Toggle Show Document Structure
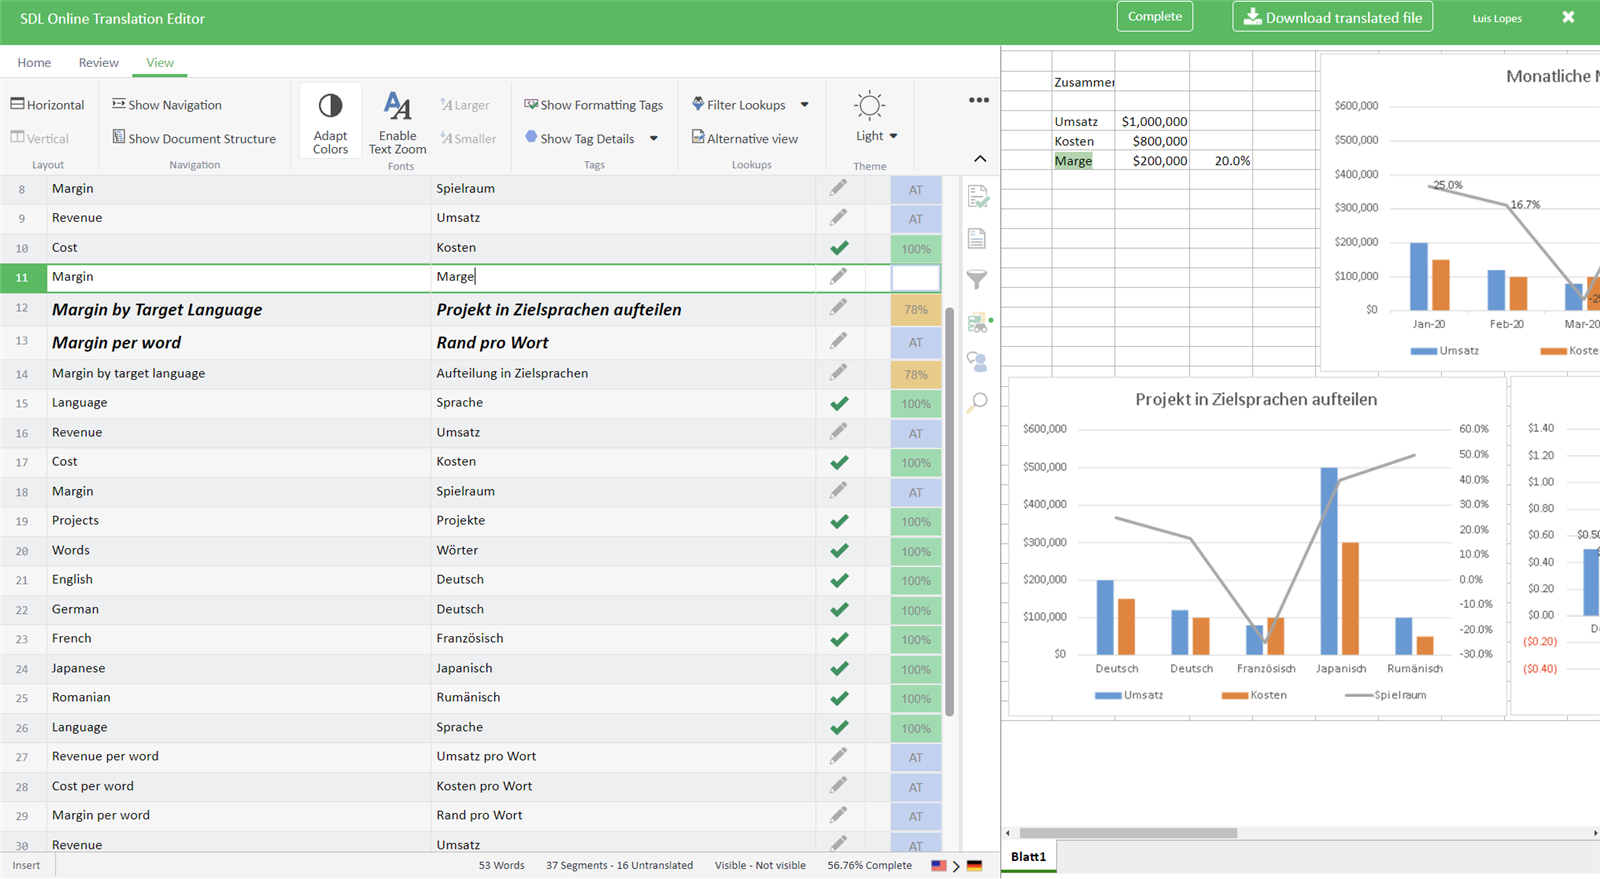This screenshot has width=1600, height=879. (194, 139)
